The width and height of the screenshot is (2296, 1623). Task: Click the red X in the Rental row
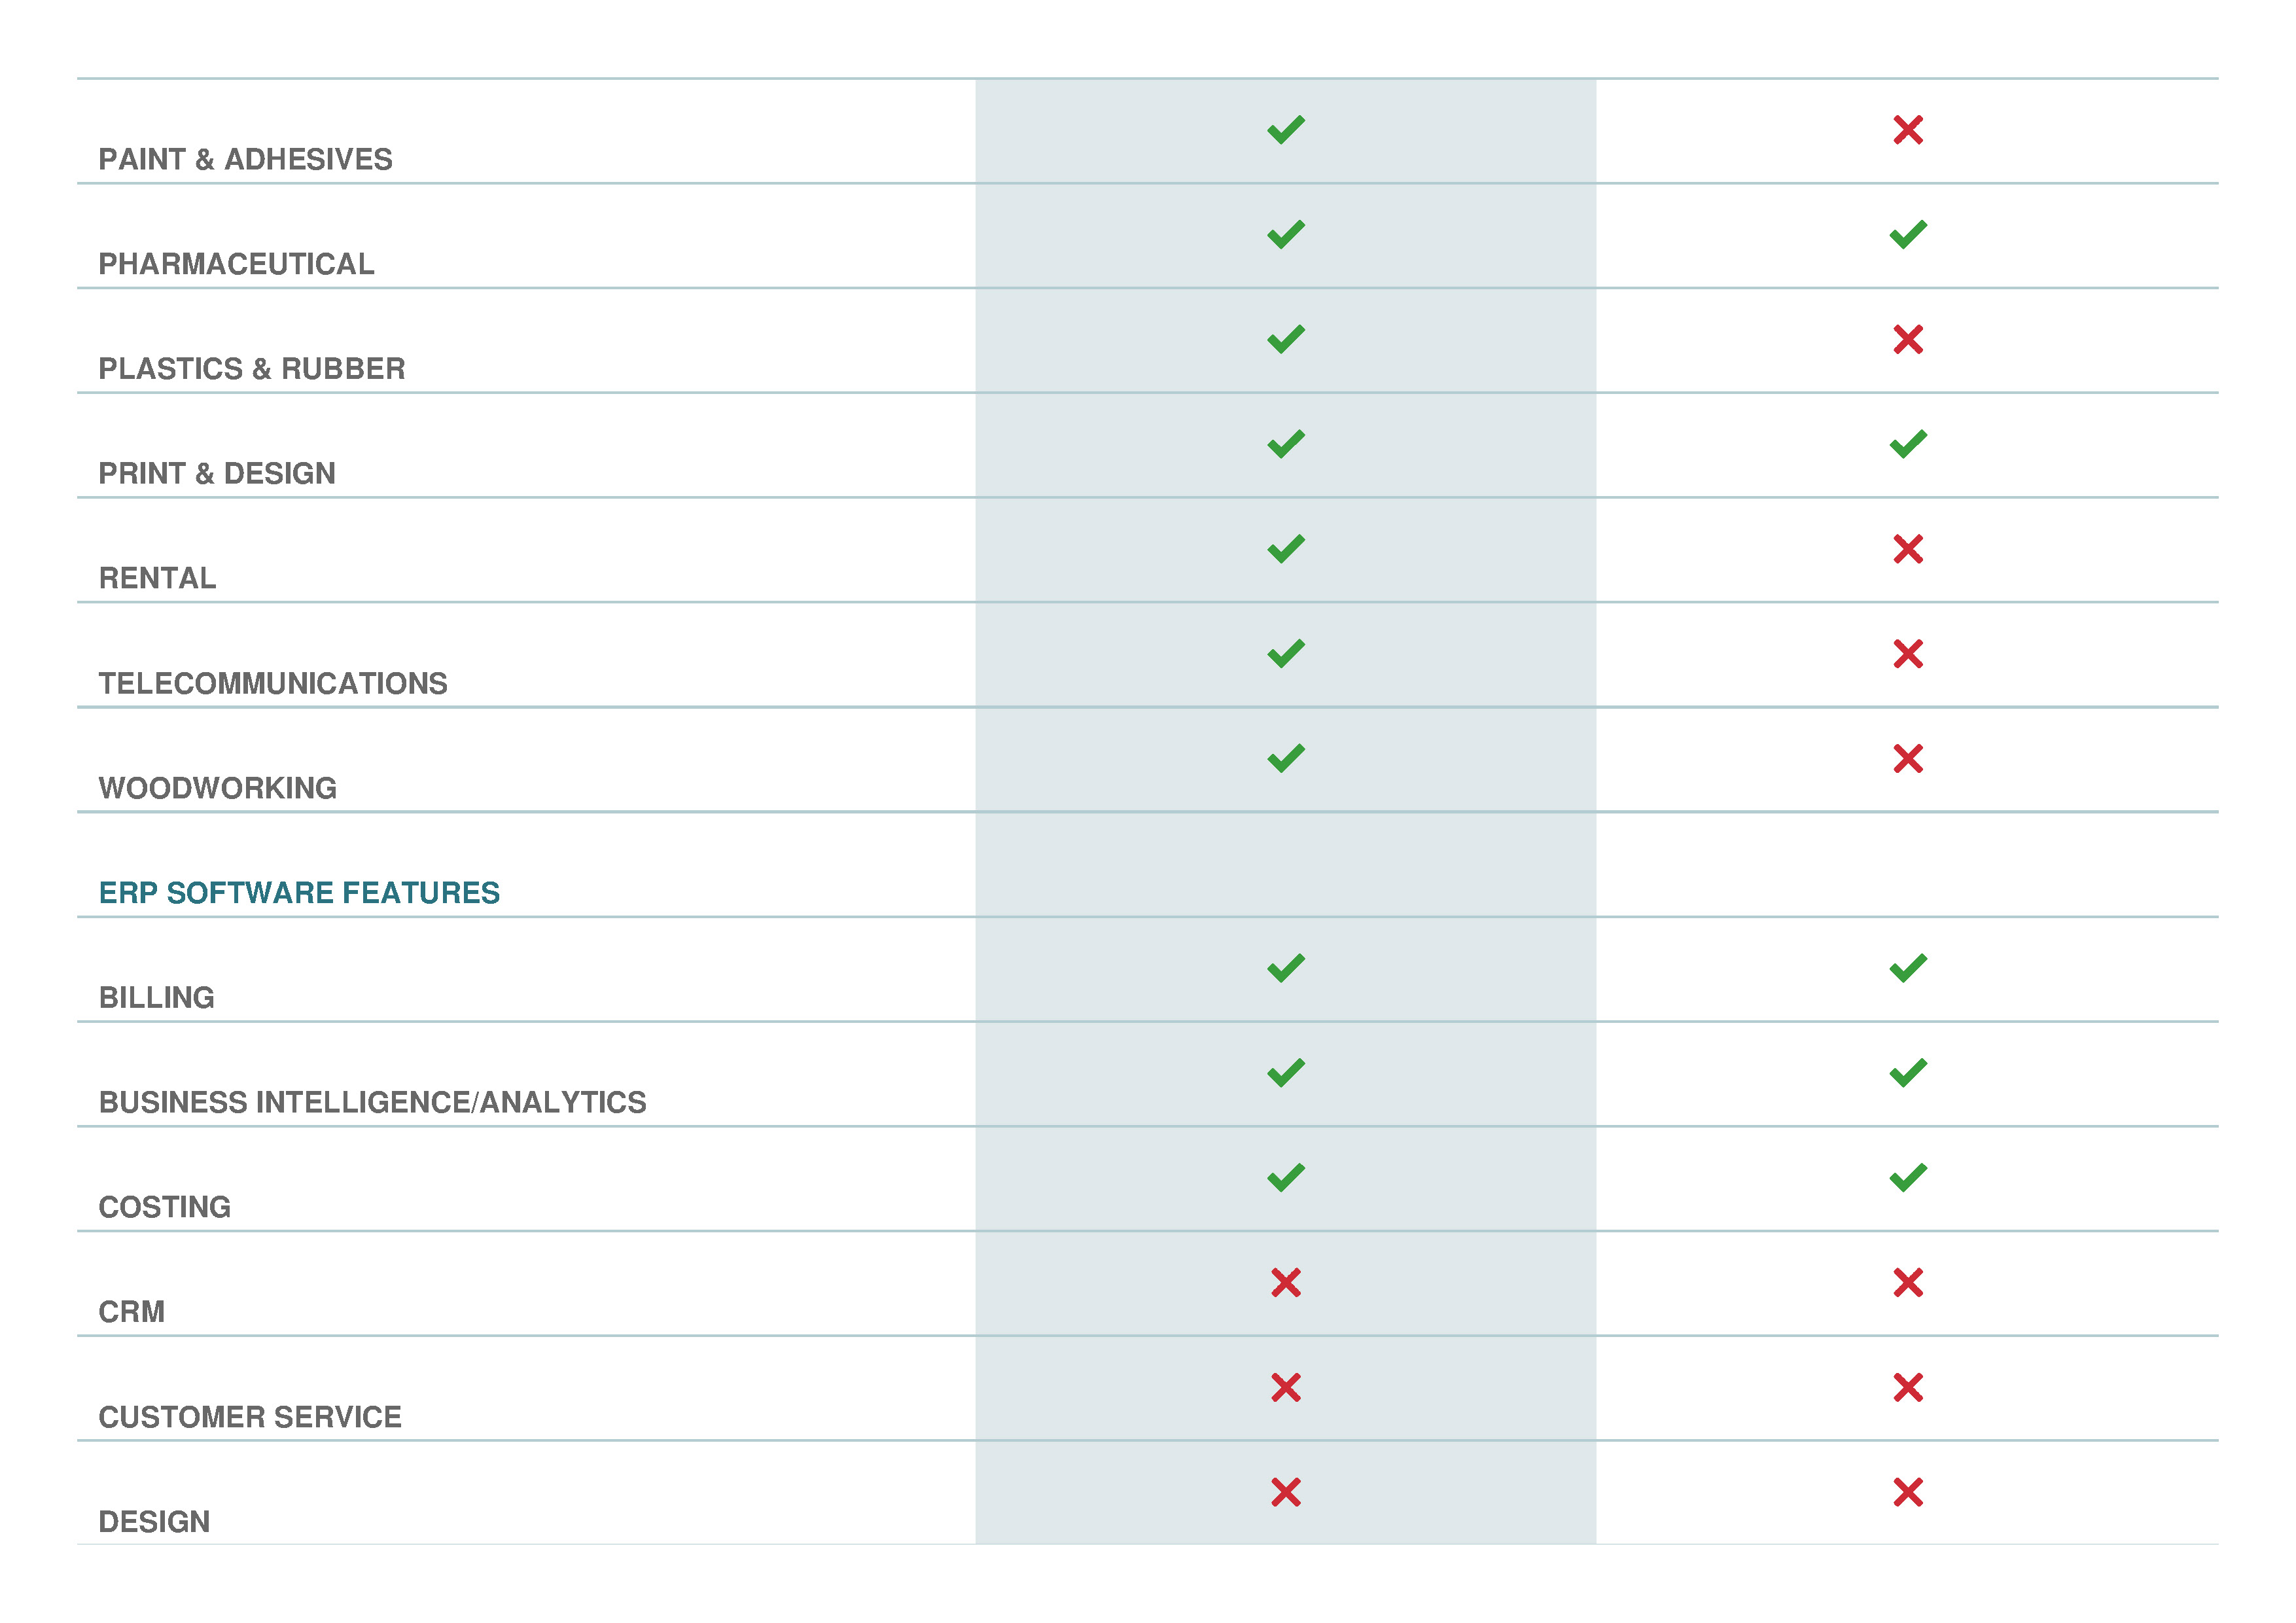click(1907, 549)
